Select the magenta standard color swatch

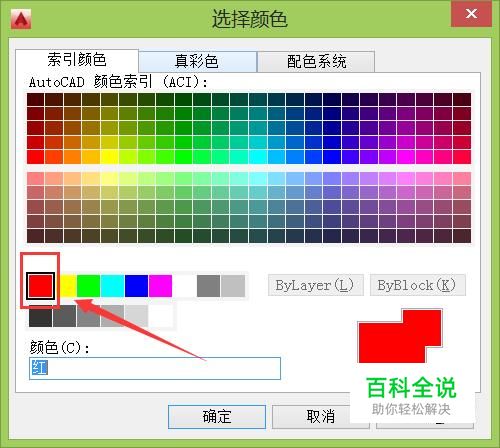pyautogui.click(x=160, y=286)
